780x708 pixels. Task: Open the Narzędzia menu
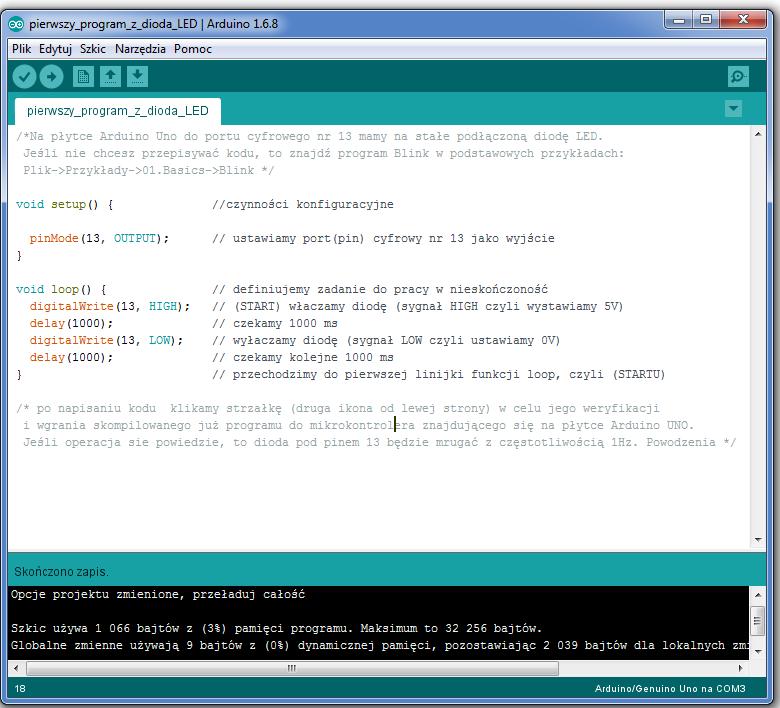coord(140,49)
